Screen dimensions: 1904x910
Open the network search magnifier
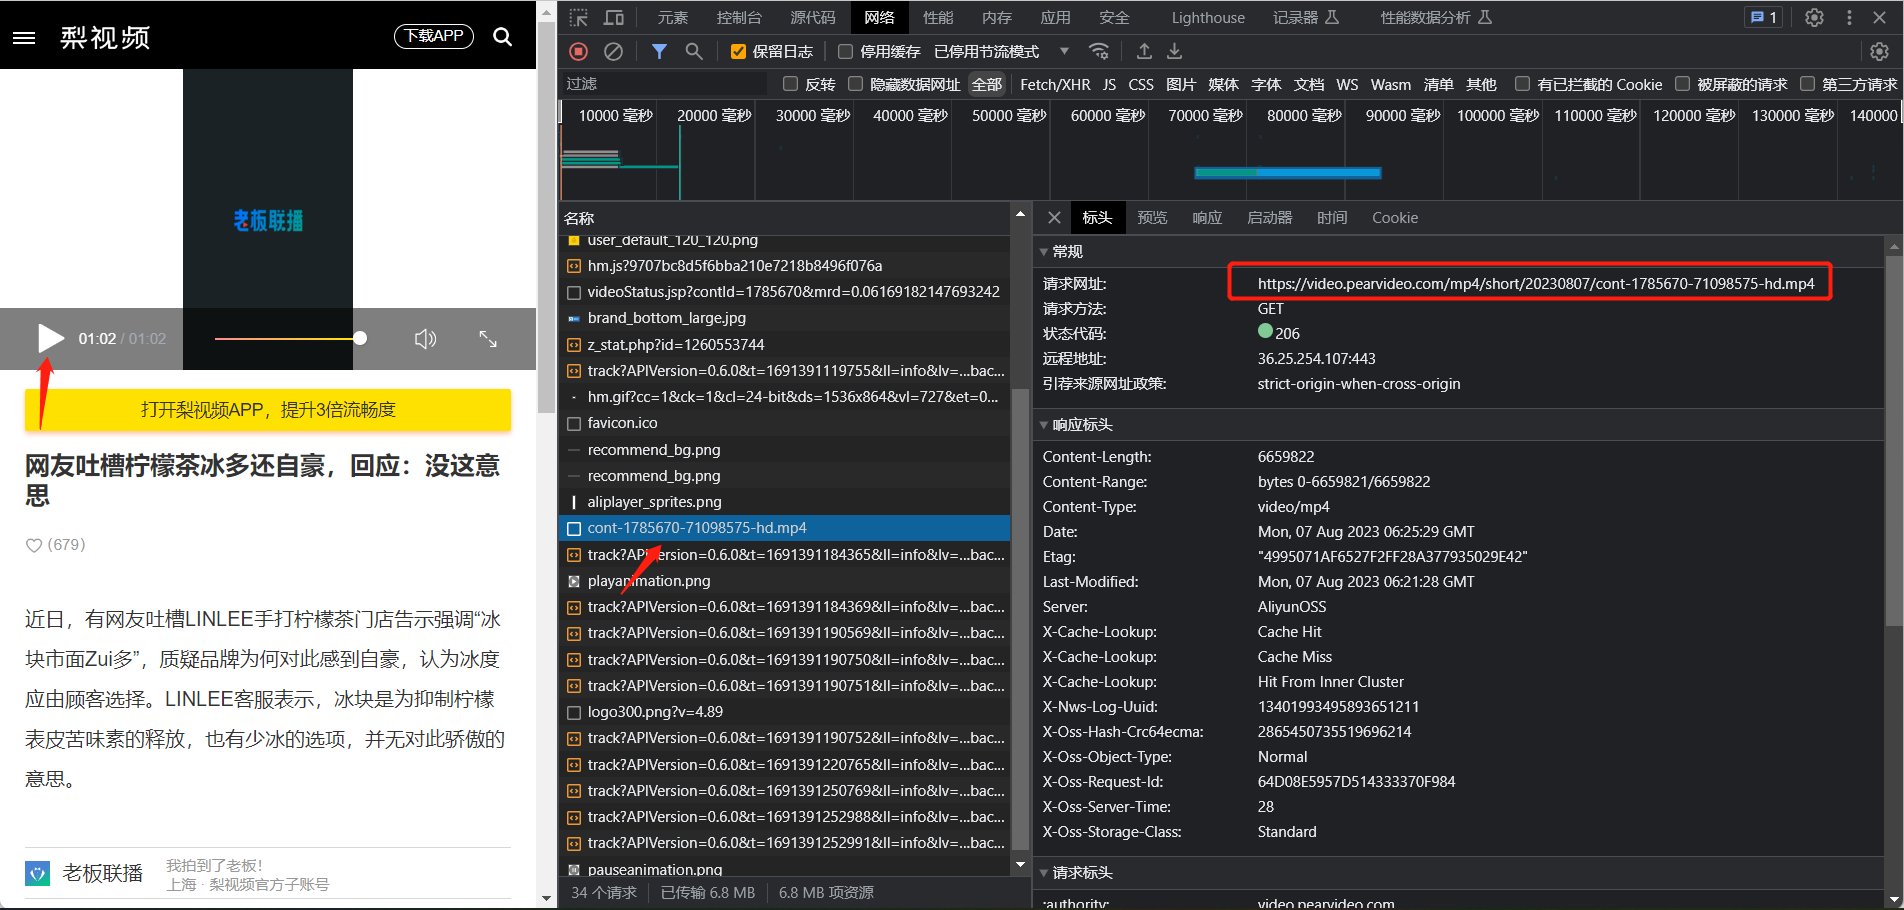(x=694, y=51)
